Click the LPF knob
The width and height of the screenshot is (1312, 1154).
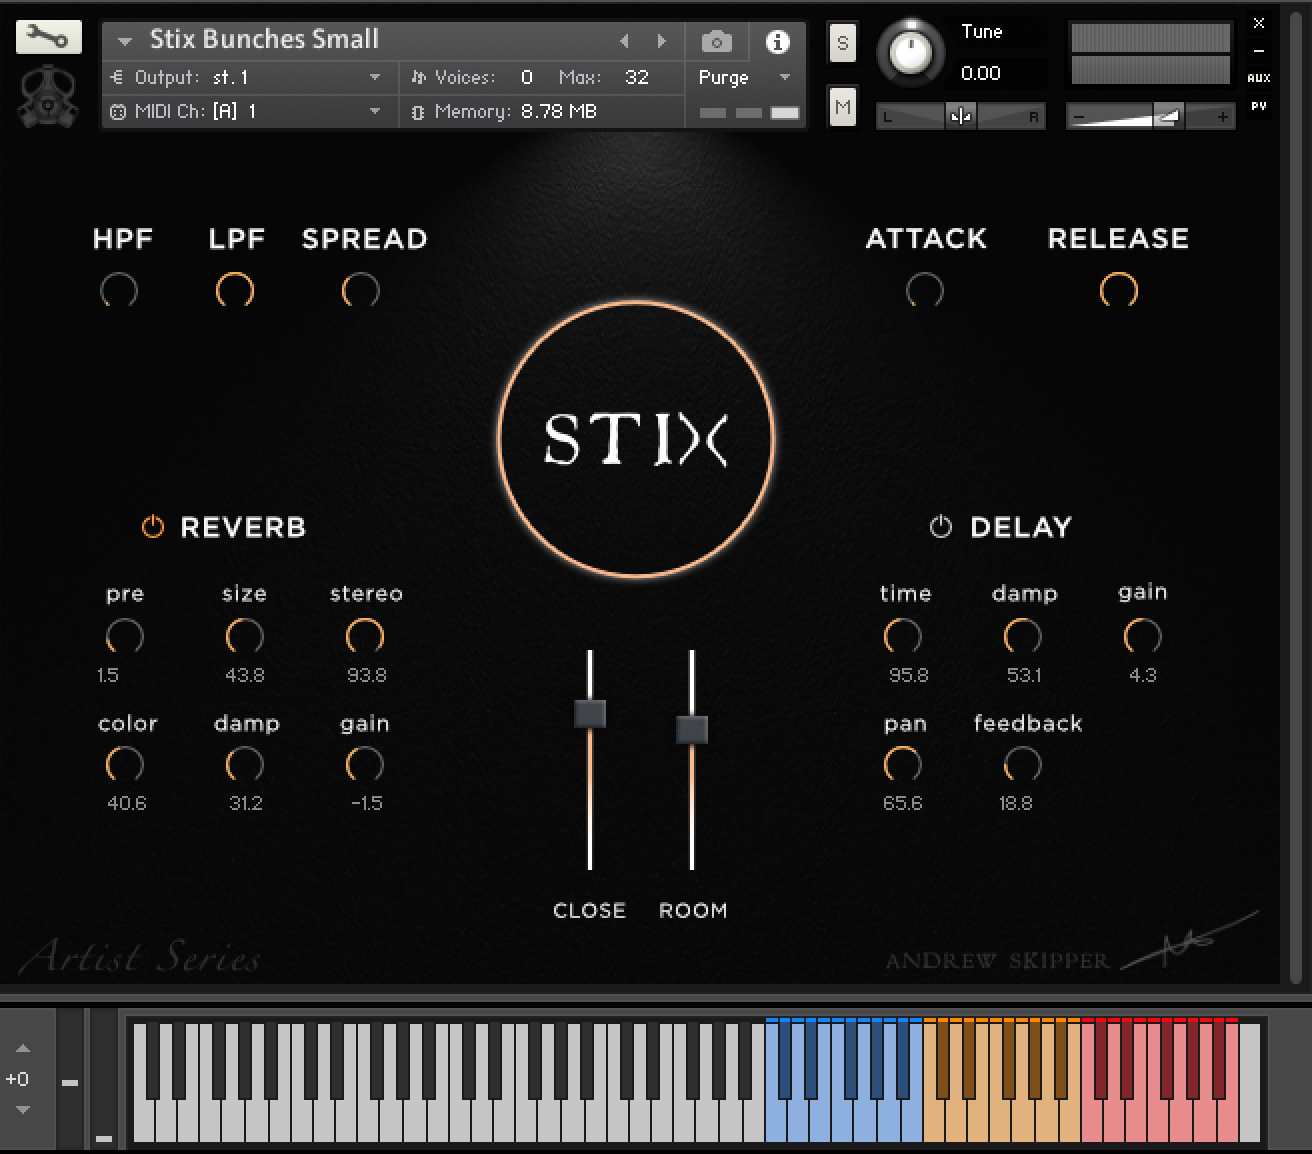tap(235, 291)
